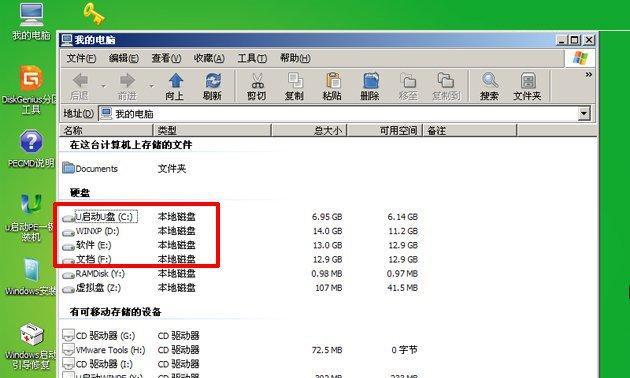Click the 有可移动存储的设备 group heading
The height and width of the screenshot is (378, 630).
tap(116, 311)
